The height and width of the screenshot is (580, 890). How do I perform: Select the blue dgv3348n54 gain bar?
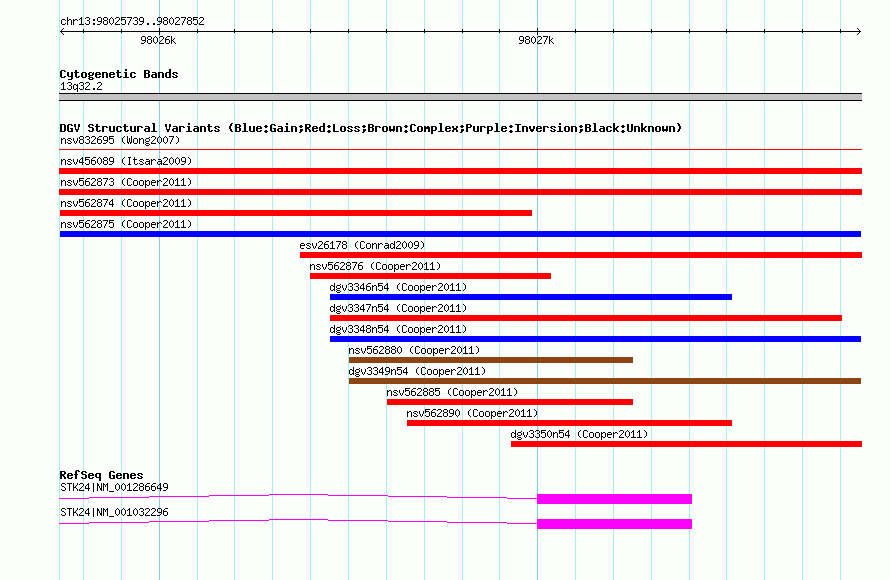point(595,339)
